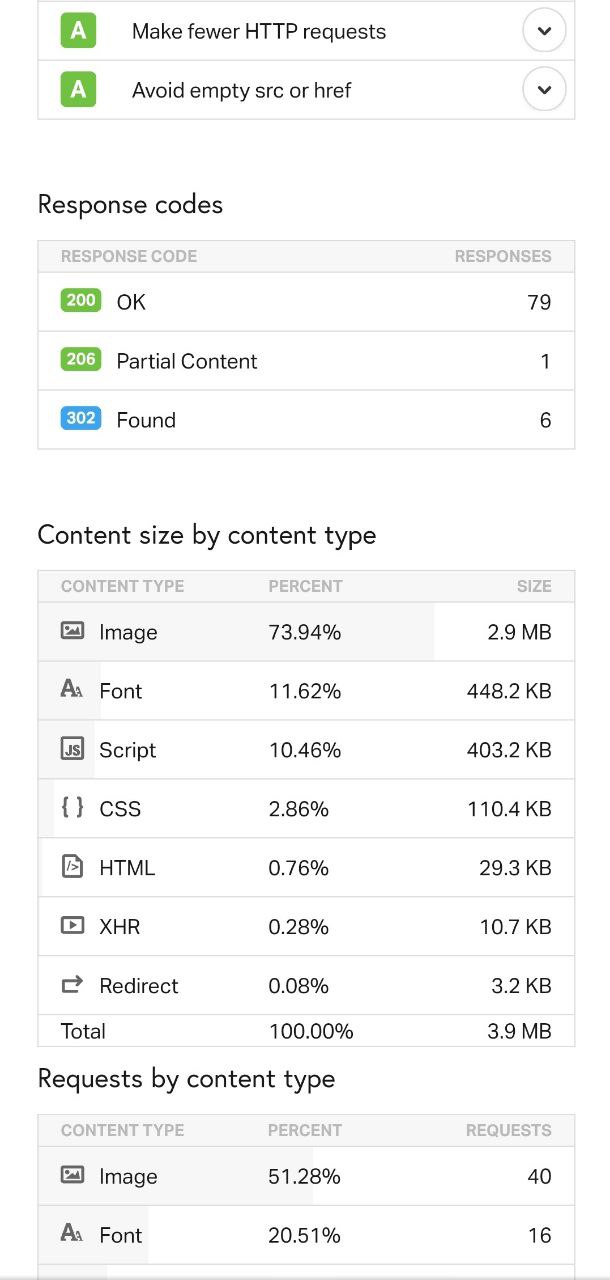Click the Redirect arrow icon

pos(72,985)
